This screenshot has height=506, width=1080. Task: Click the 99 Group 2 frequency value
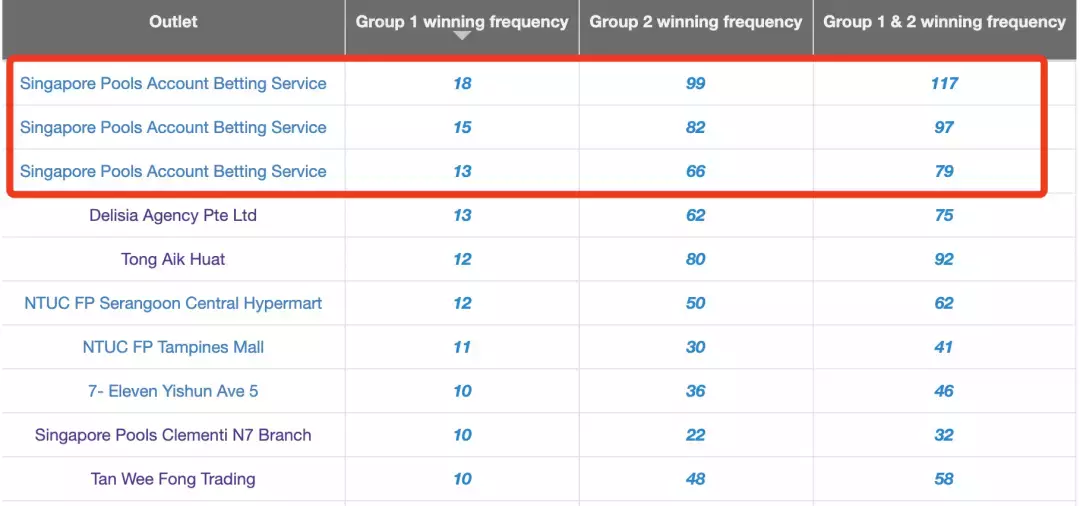click(695, 83)
